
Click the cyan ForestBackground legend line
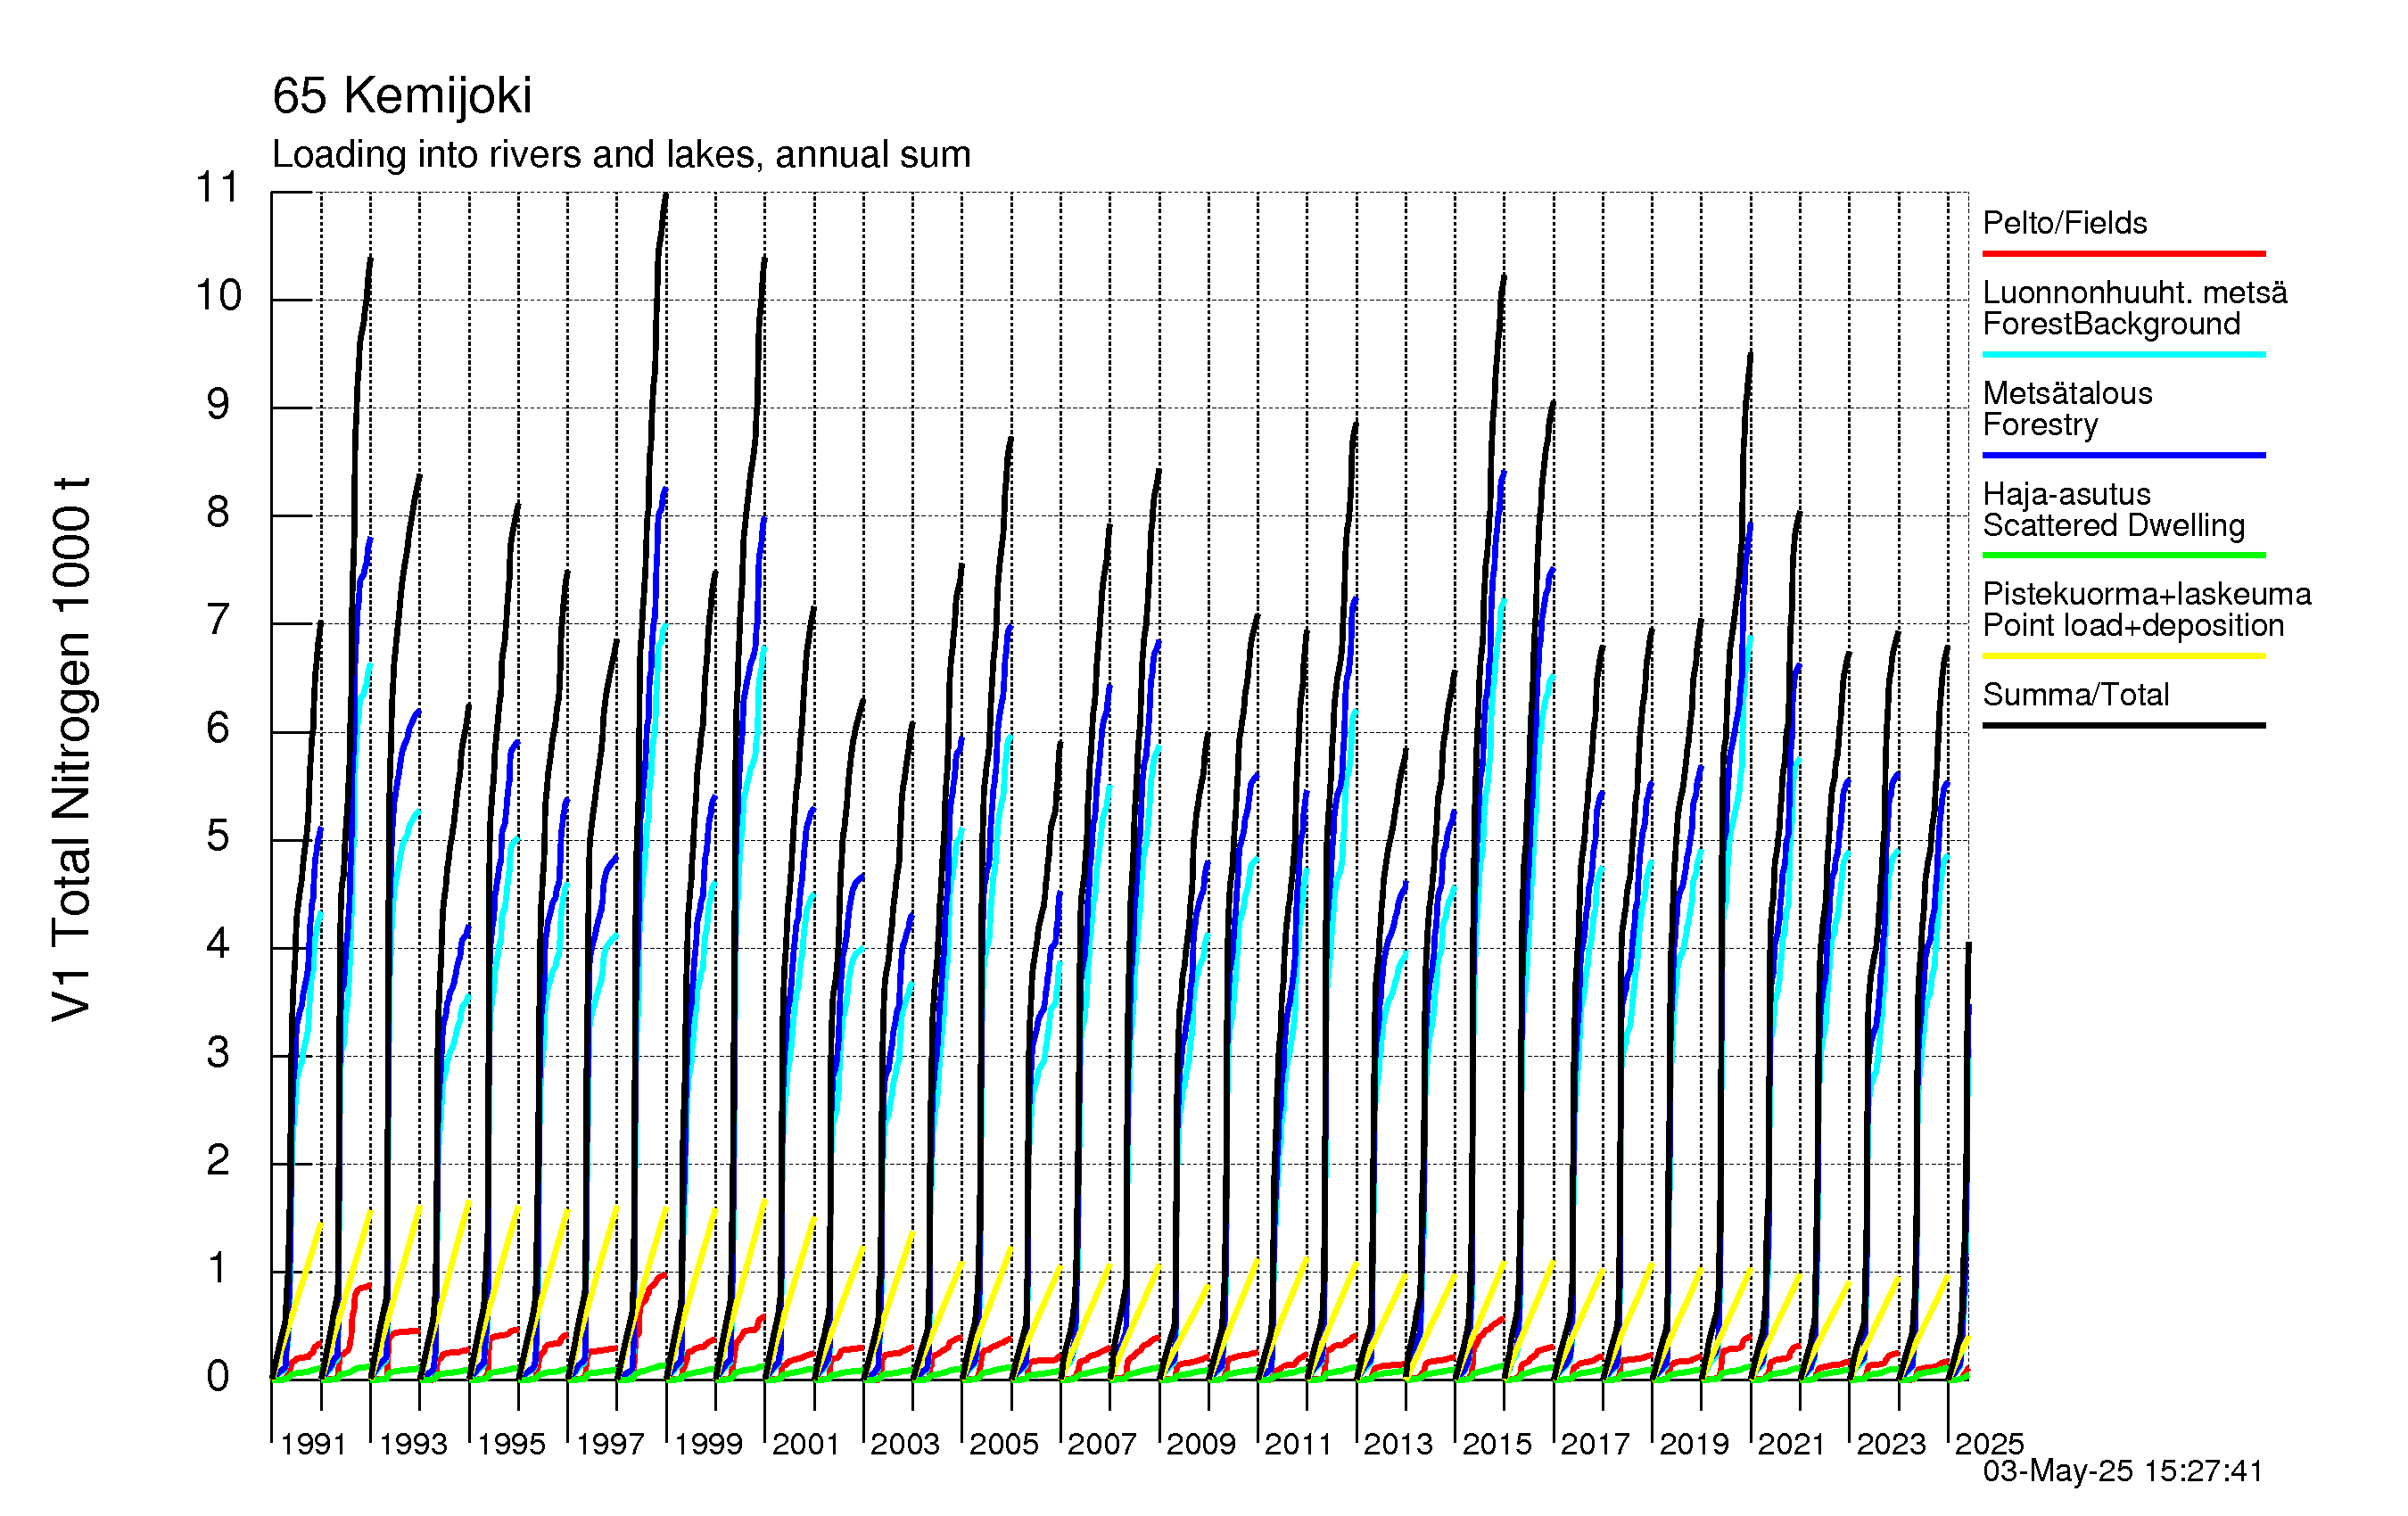[2124, 354]
